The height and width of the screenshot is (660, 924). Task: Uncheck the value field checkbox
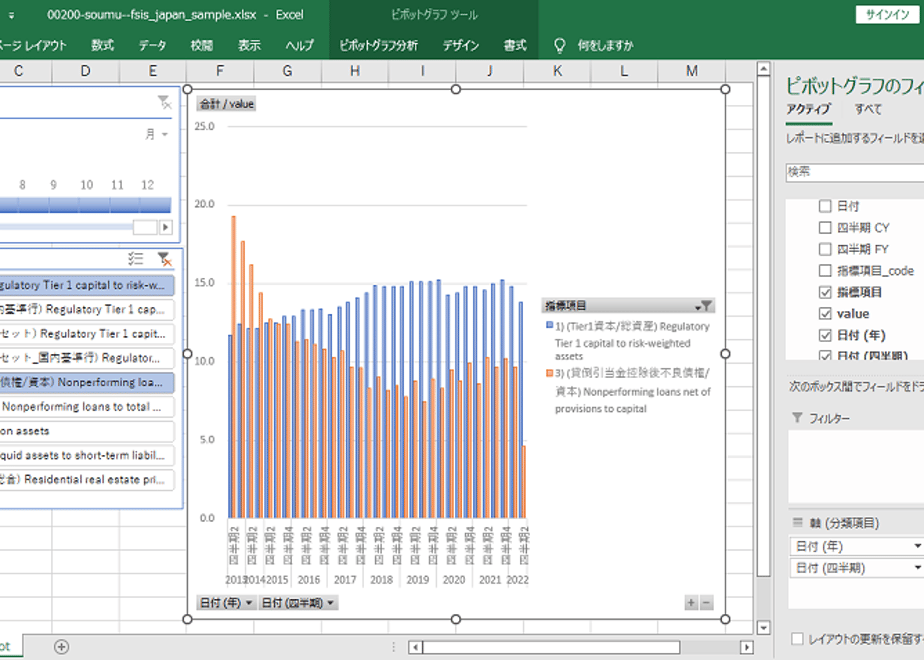tap(825, 314)
